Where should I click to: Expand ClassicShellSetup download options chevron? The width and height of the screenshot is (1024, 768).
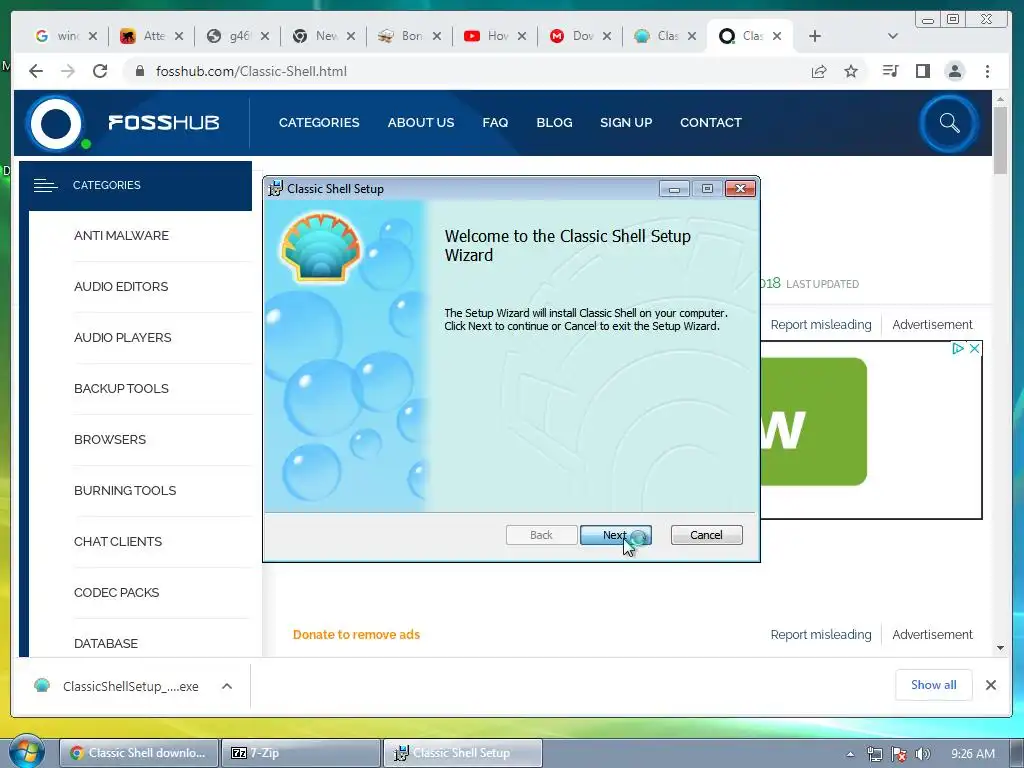coord(227,686)
